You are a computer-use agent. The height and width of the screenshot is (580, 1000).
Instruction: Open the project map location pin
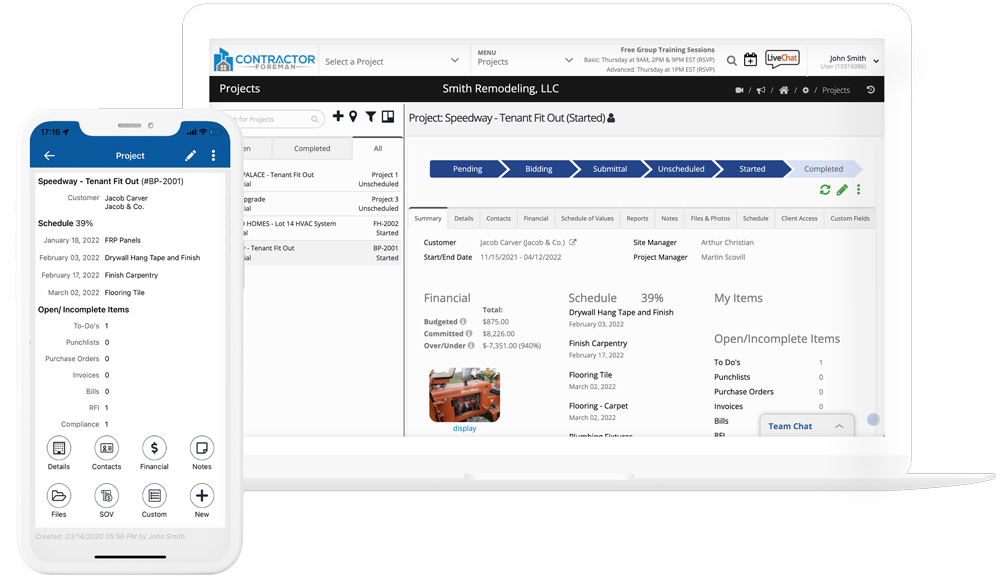pos(353,117)
